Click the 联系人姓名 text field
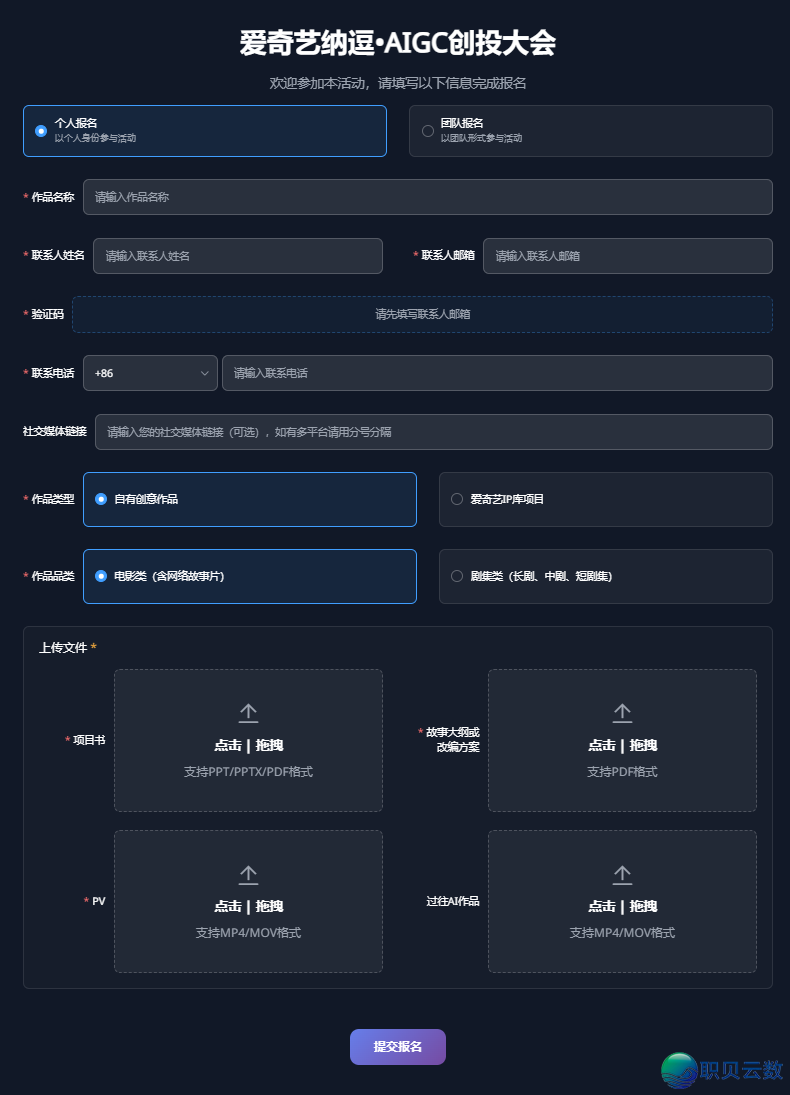 tap(237, 256)
